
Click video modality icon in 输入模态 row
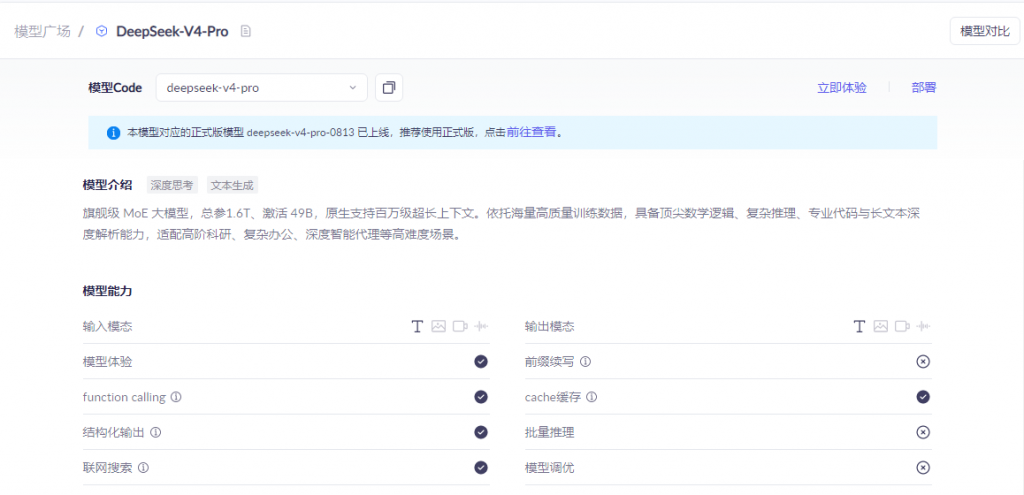coord(460,327)
